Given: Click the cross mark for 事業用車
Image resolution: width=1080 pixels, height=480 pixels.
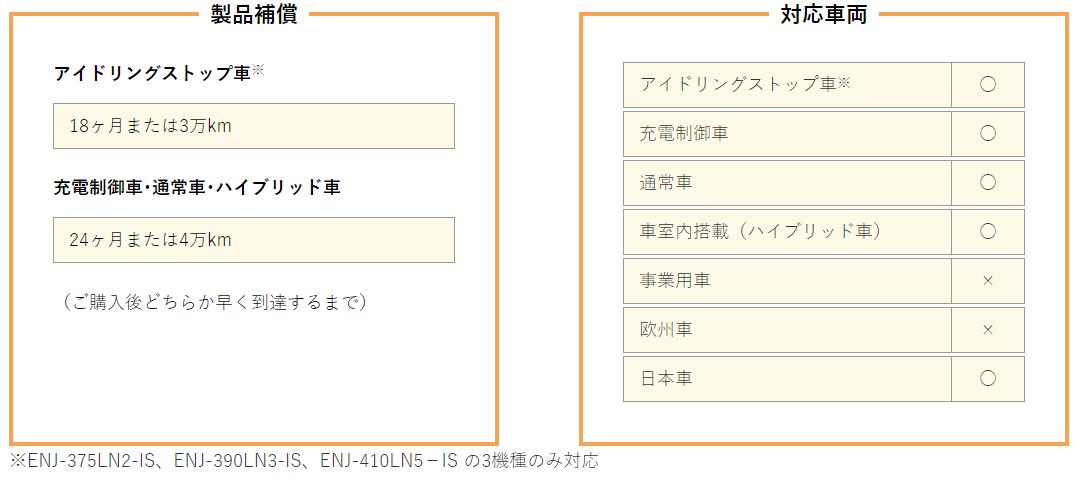Looking at the screenshot, I should tap(988, 281).
